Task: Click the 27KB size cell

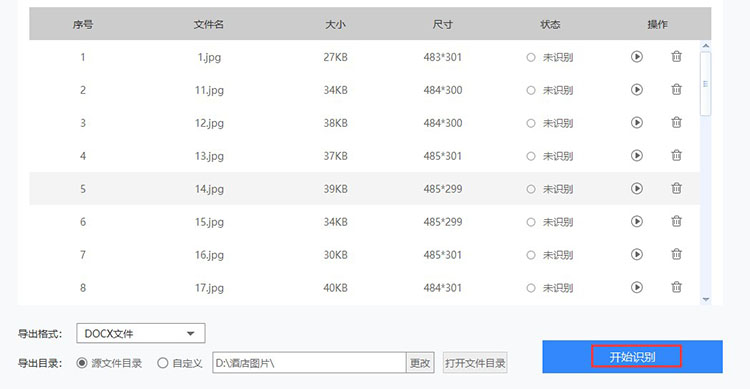Action: coord(335,57)
